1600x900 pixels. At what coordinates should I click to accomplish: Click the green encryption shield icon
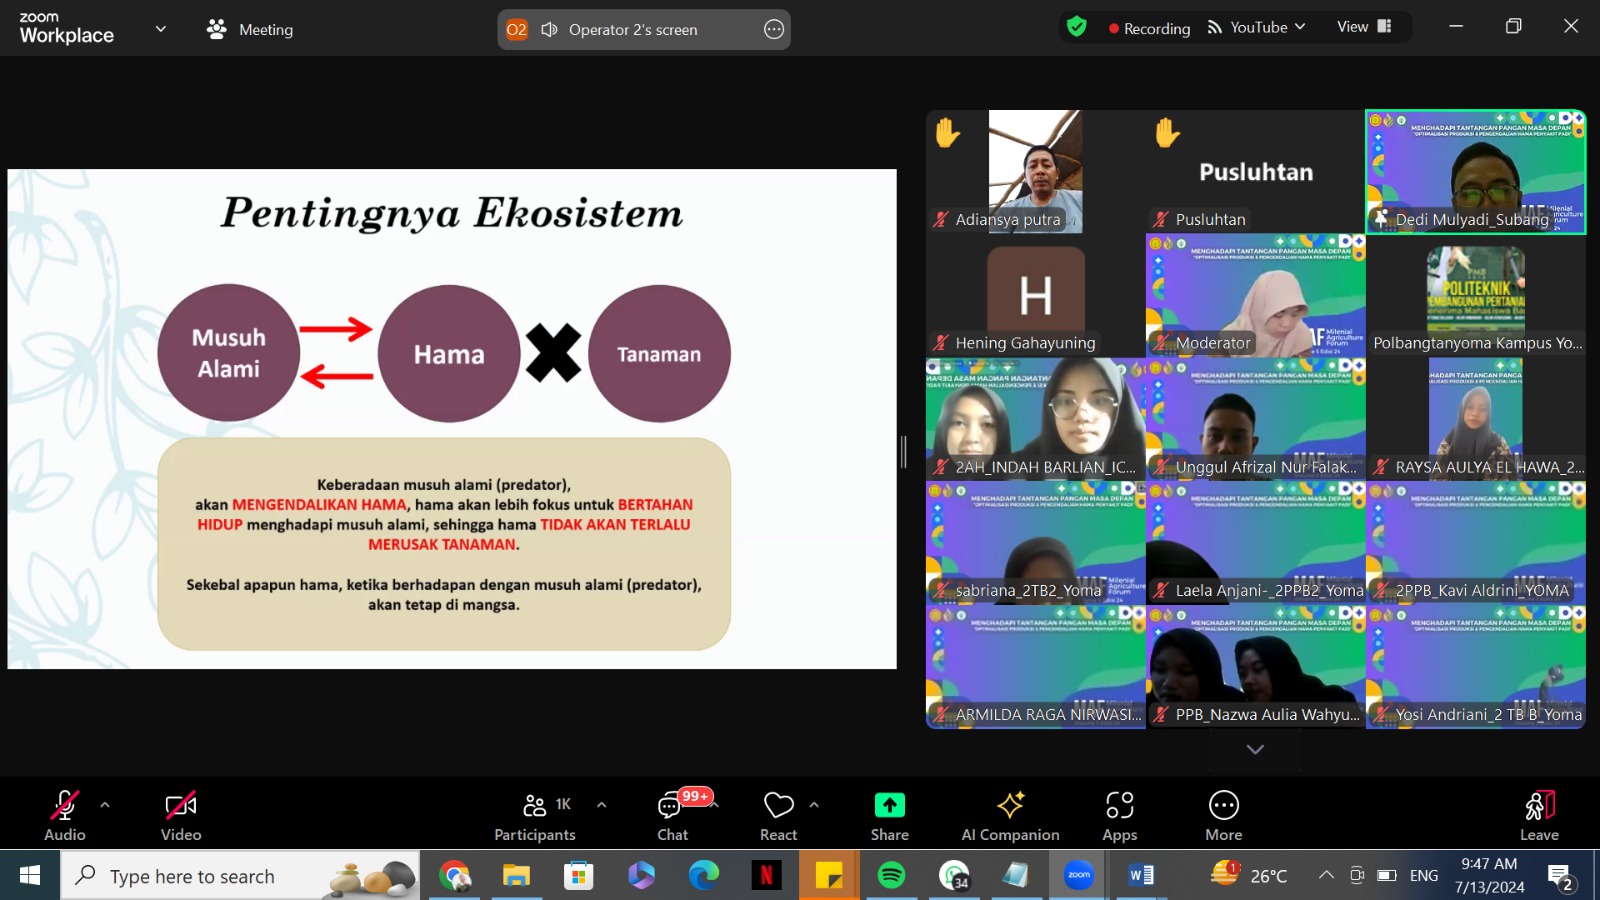(1077, 27)
